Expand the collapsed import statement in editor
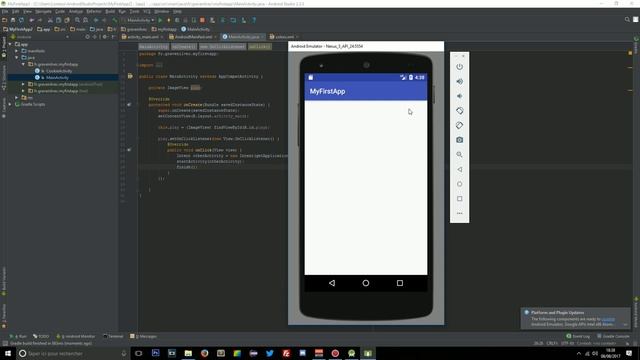 [x=159, y=65]
